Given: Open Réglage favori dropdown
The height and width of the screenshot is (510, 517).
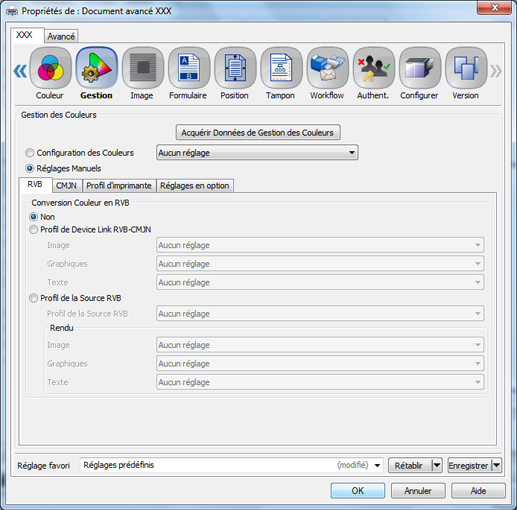Looking at the screenshot, I should tap(232, 465).
